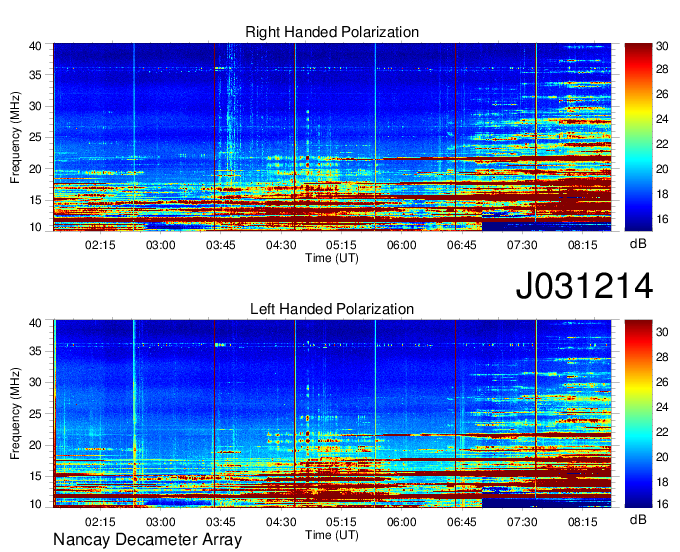Image resolution: width=680 pixels, height=552 pixels.
Task: Click the '08:15' tick label under the top plot
Action: click(x=583, y=245)
